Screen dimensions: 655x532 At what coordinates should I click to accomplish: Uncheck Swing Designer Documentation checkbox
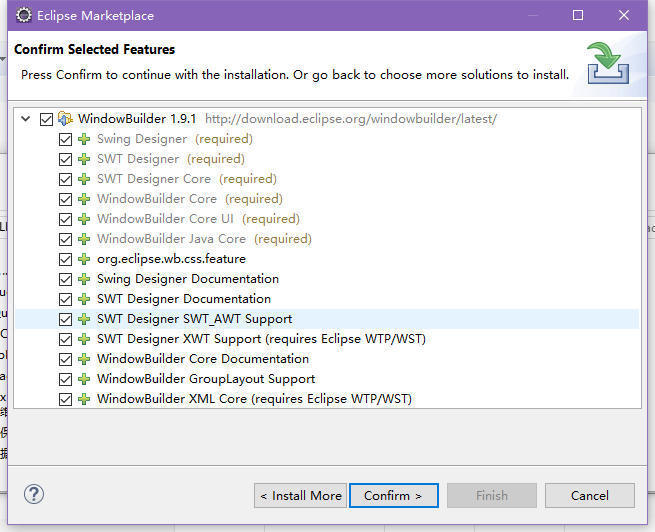[x=65, y=279]
